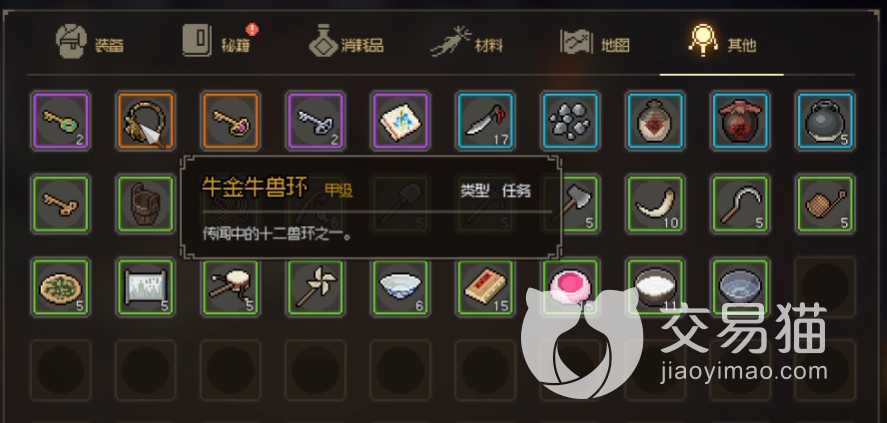Select the purple-bordered green gem key
This screenshot has width=887, height=423.
point(61,121)
